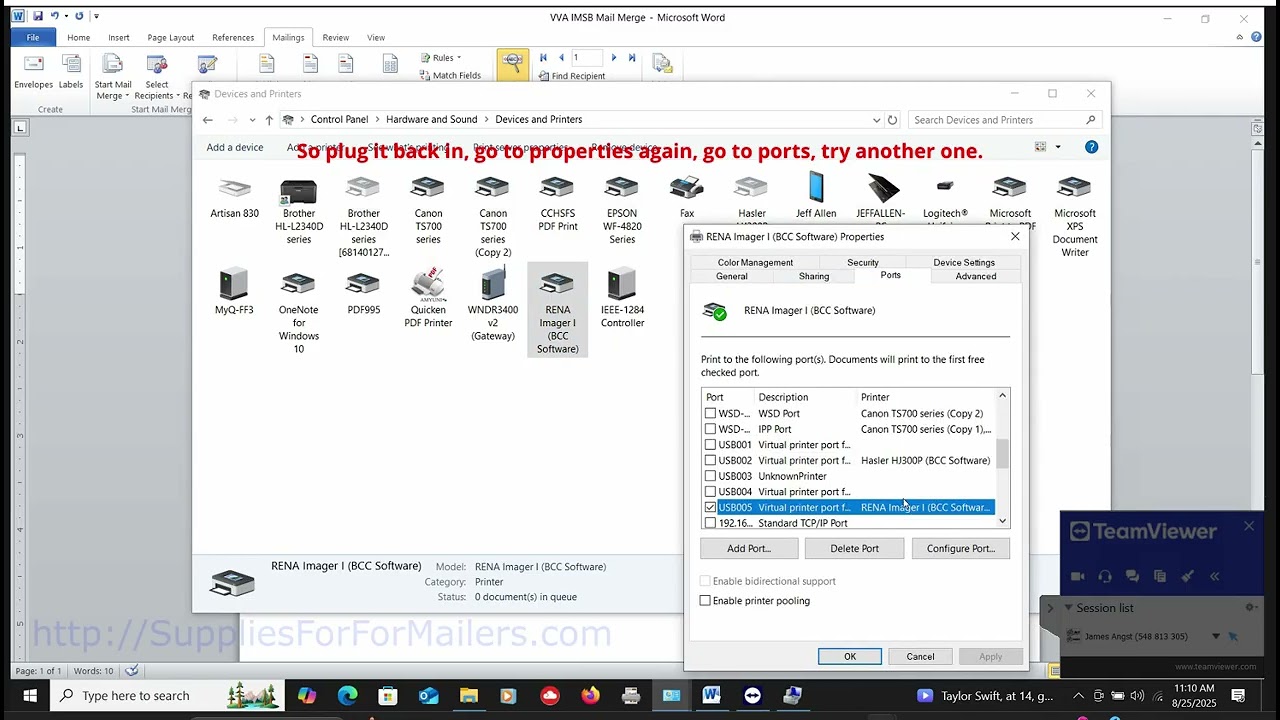
Task: Open Firefox from the taskbar
Action: tap(590, 696)
